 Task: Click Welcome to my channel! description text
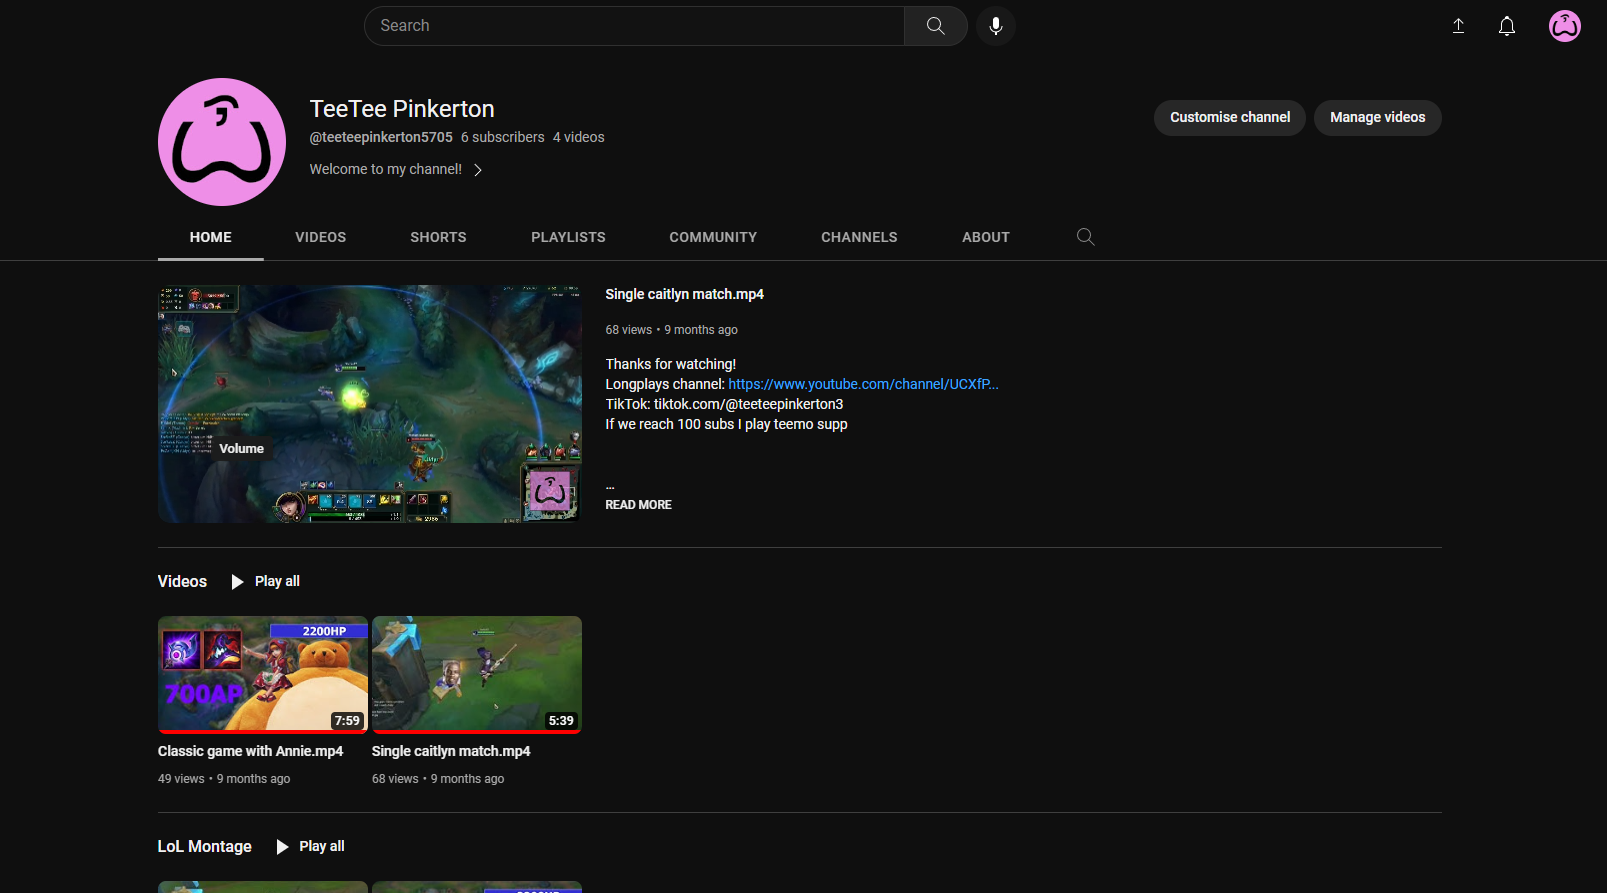click(x=385, y=170)
